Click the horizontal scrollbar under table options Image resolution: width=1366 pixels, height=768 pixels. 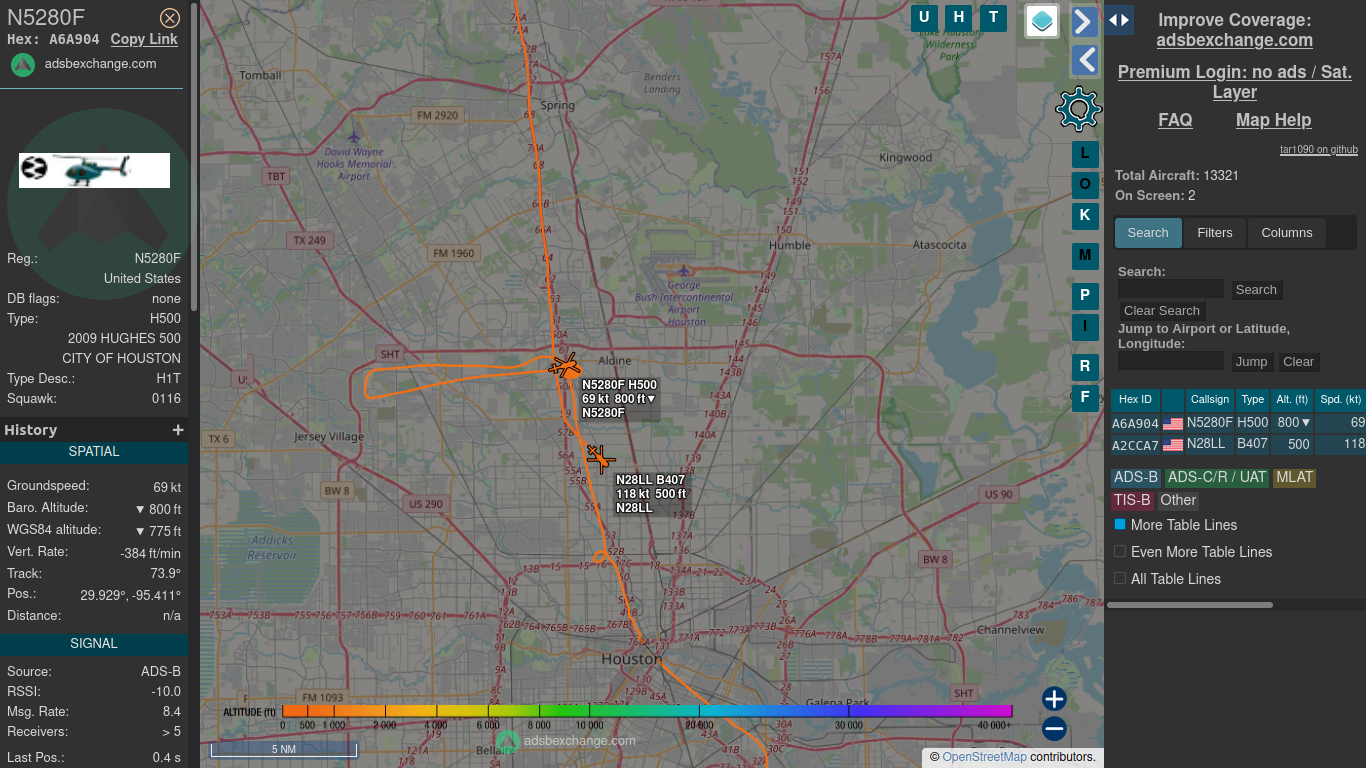[1190, 605]
